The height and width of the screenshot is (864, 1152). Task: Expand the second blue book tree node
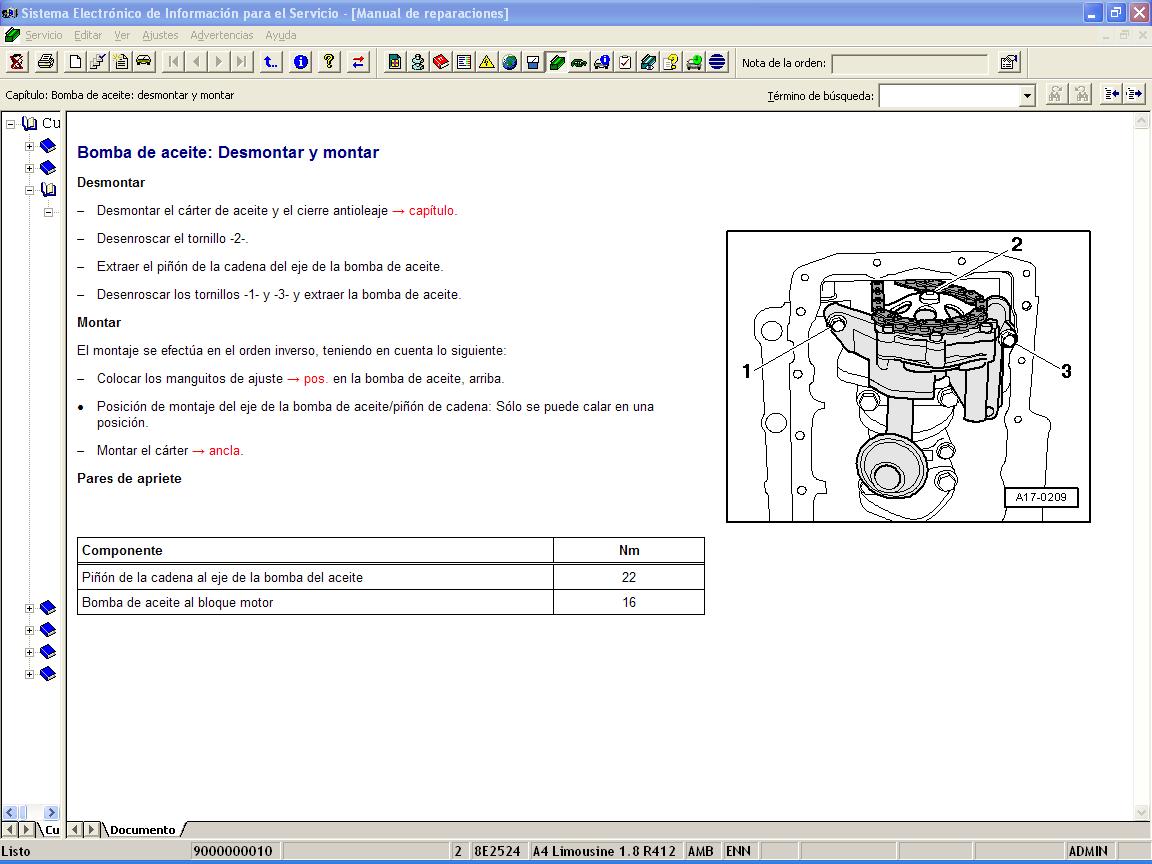tap(29, 168)
